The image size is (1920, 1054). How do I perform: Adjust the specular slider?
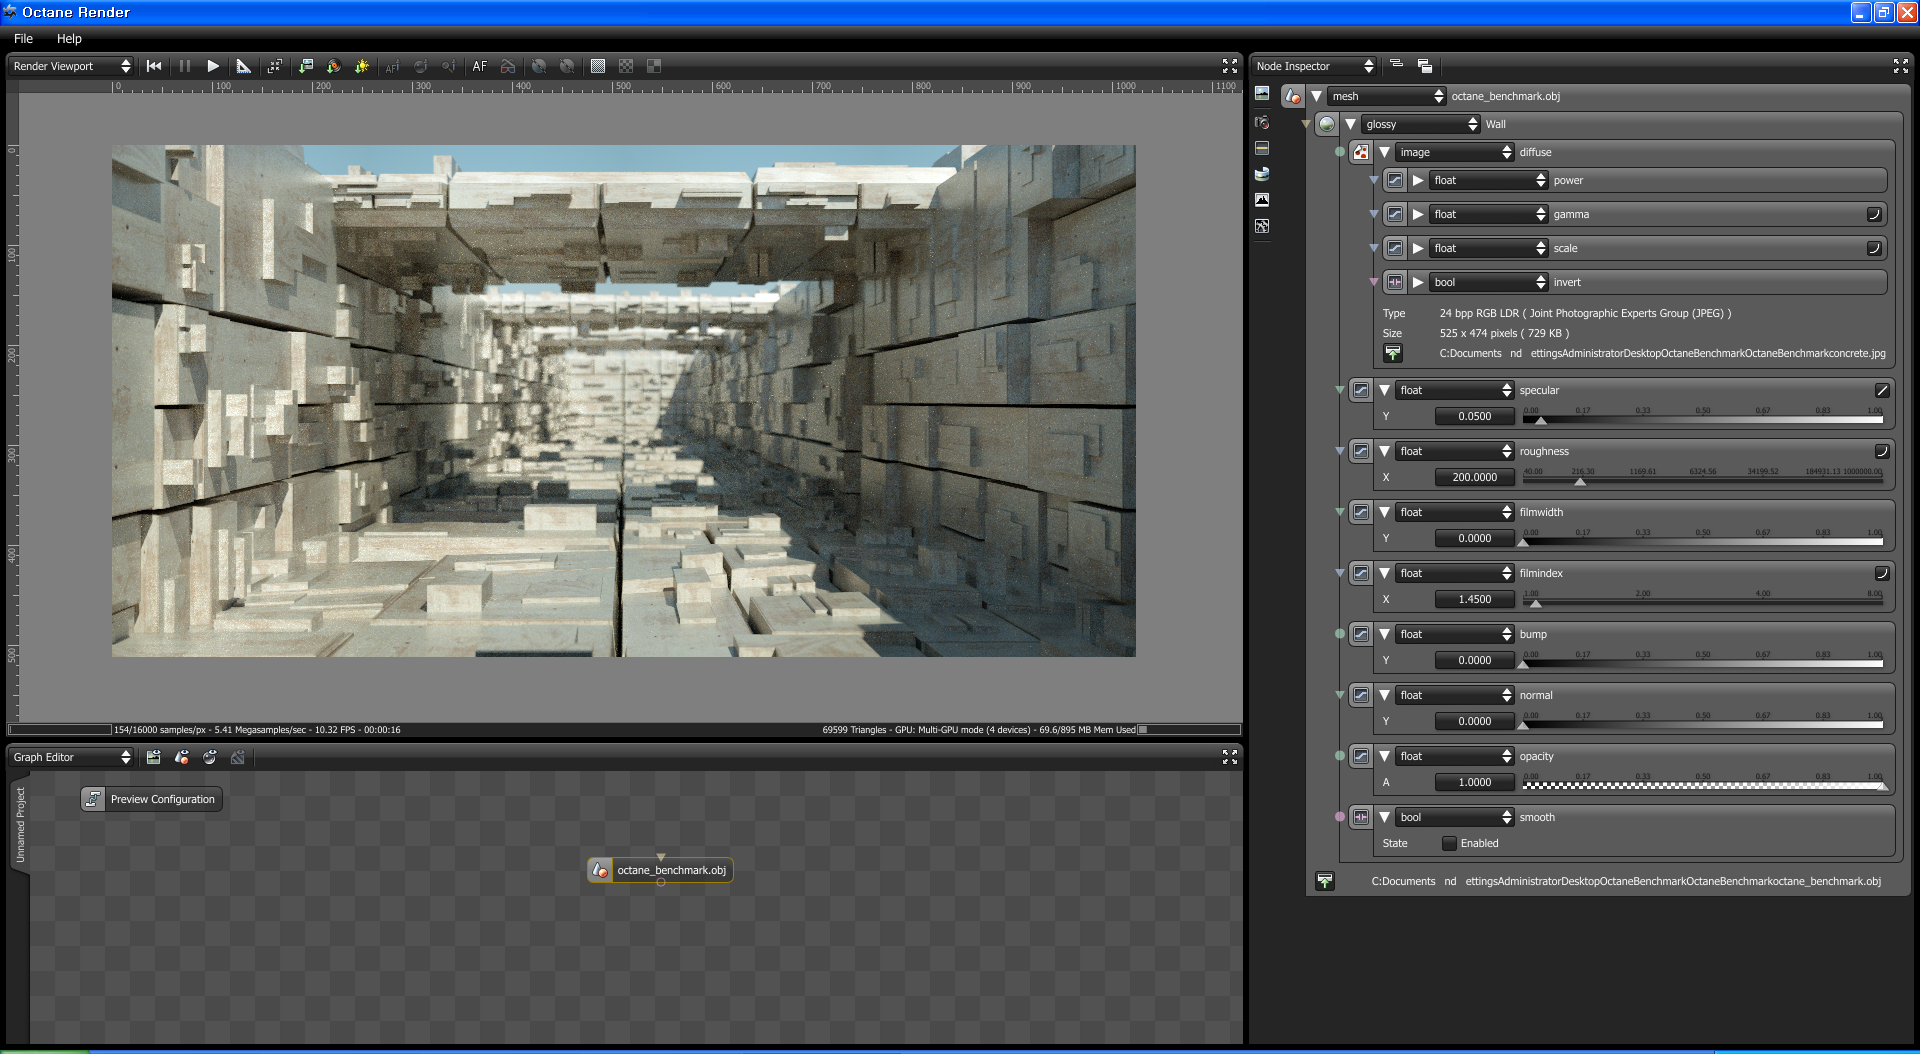click(1702, 417)
